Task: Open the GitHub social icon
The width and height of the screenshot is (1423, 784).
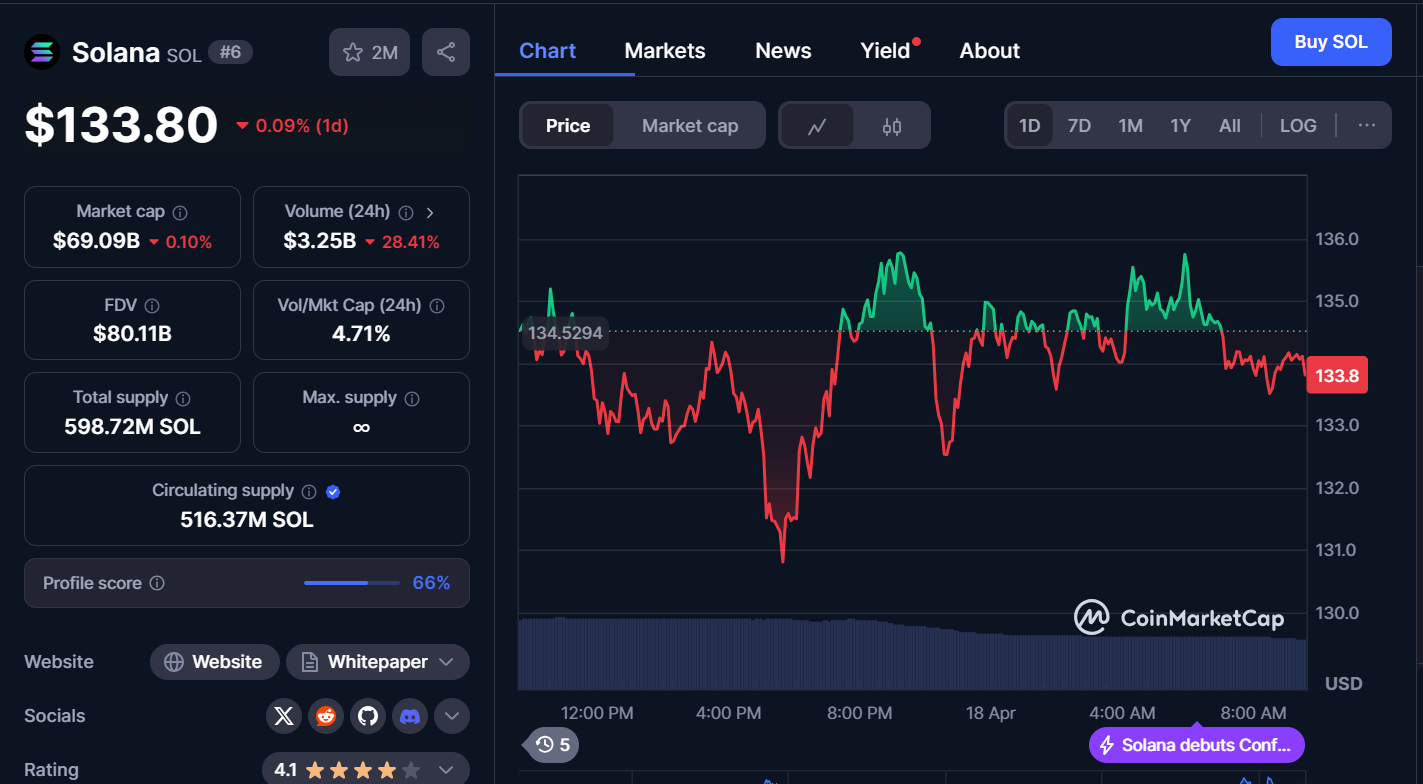Action: pos(368,716)
